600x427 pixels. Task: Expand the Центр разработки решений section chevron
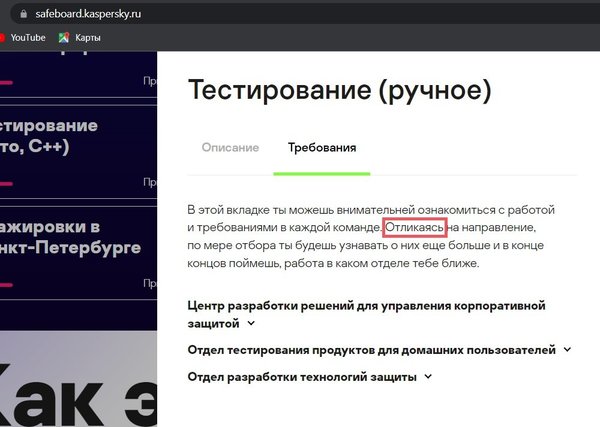pyautogui.click(x=251, y=323)
